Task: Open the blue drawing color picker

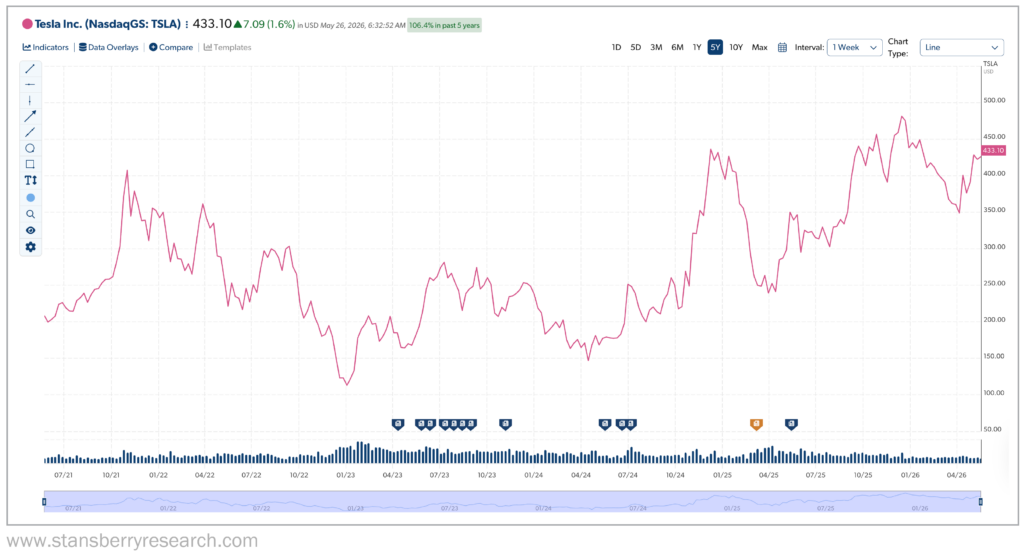Action: [x=30, y=198]
